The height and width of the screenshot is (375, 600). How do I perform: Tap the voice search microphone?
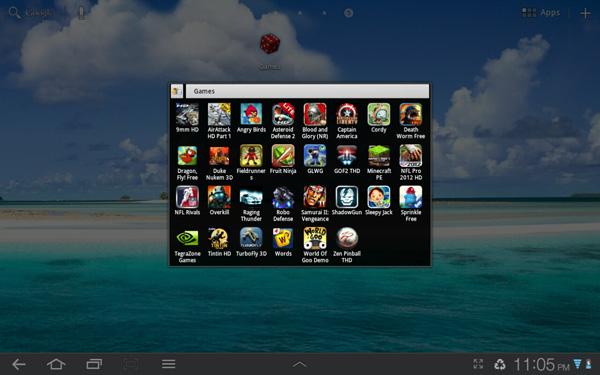(81, 13)
